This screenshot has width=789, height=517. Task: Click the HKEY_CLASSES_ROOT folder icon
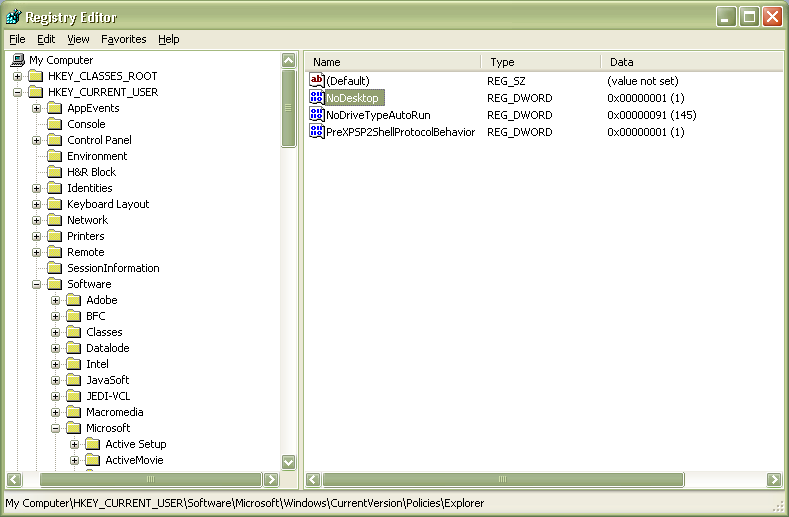(36, 76)
